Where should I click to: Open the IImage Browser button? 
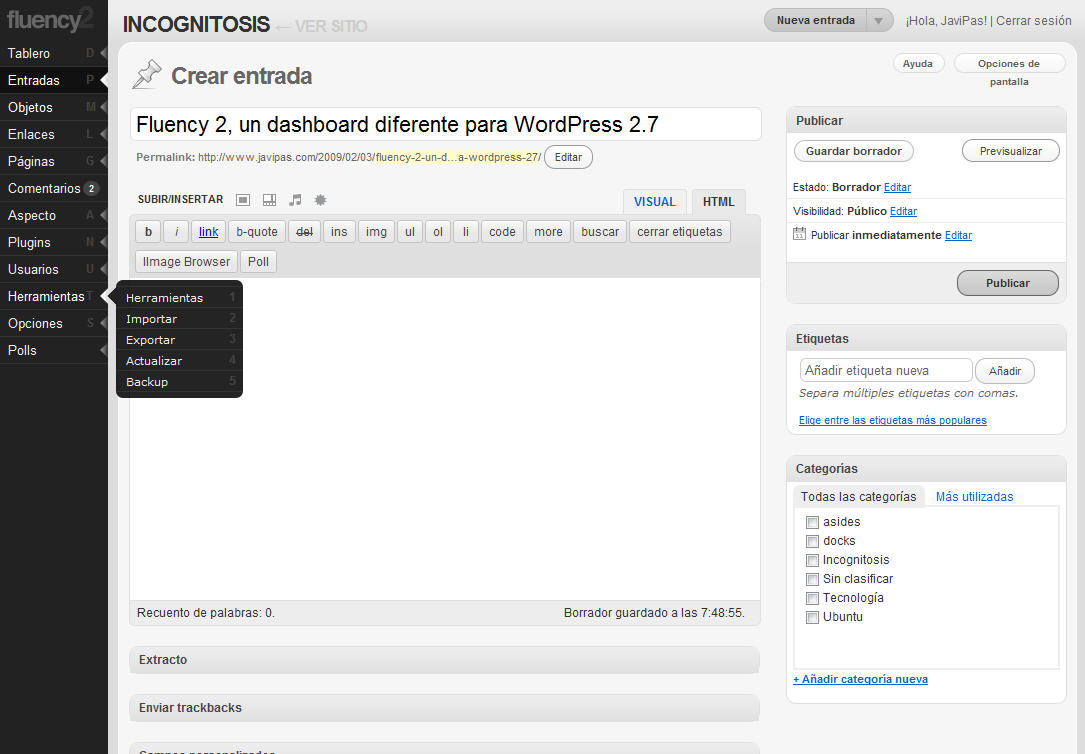tap(186, 261)
